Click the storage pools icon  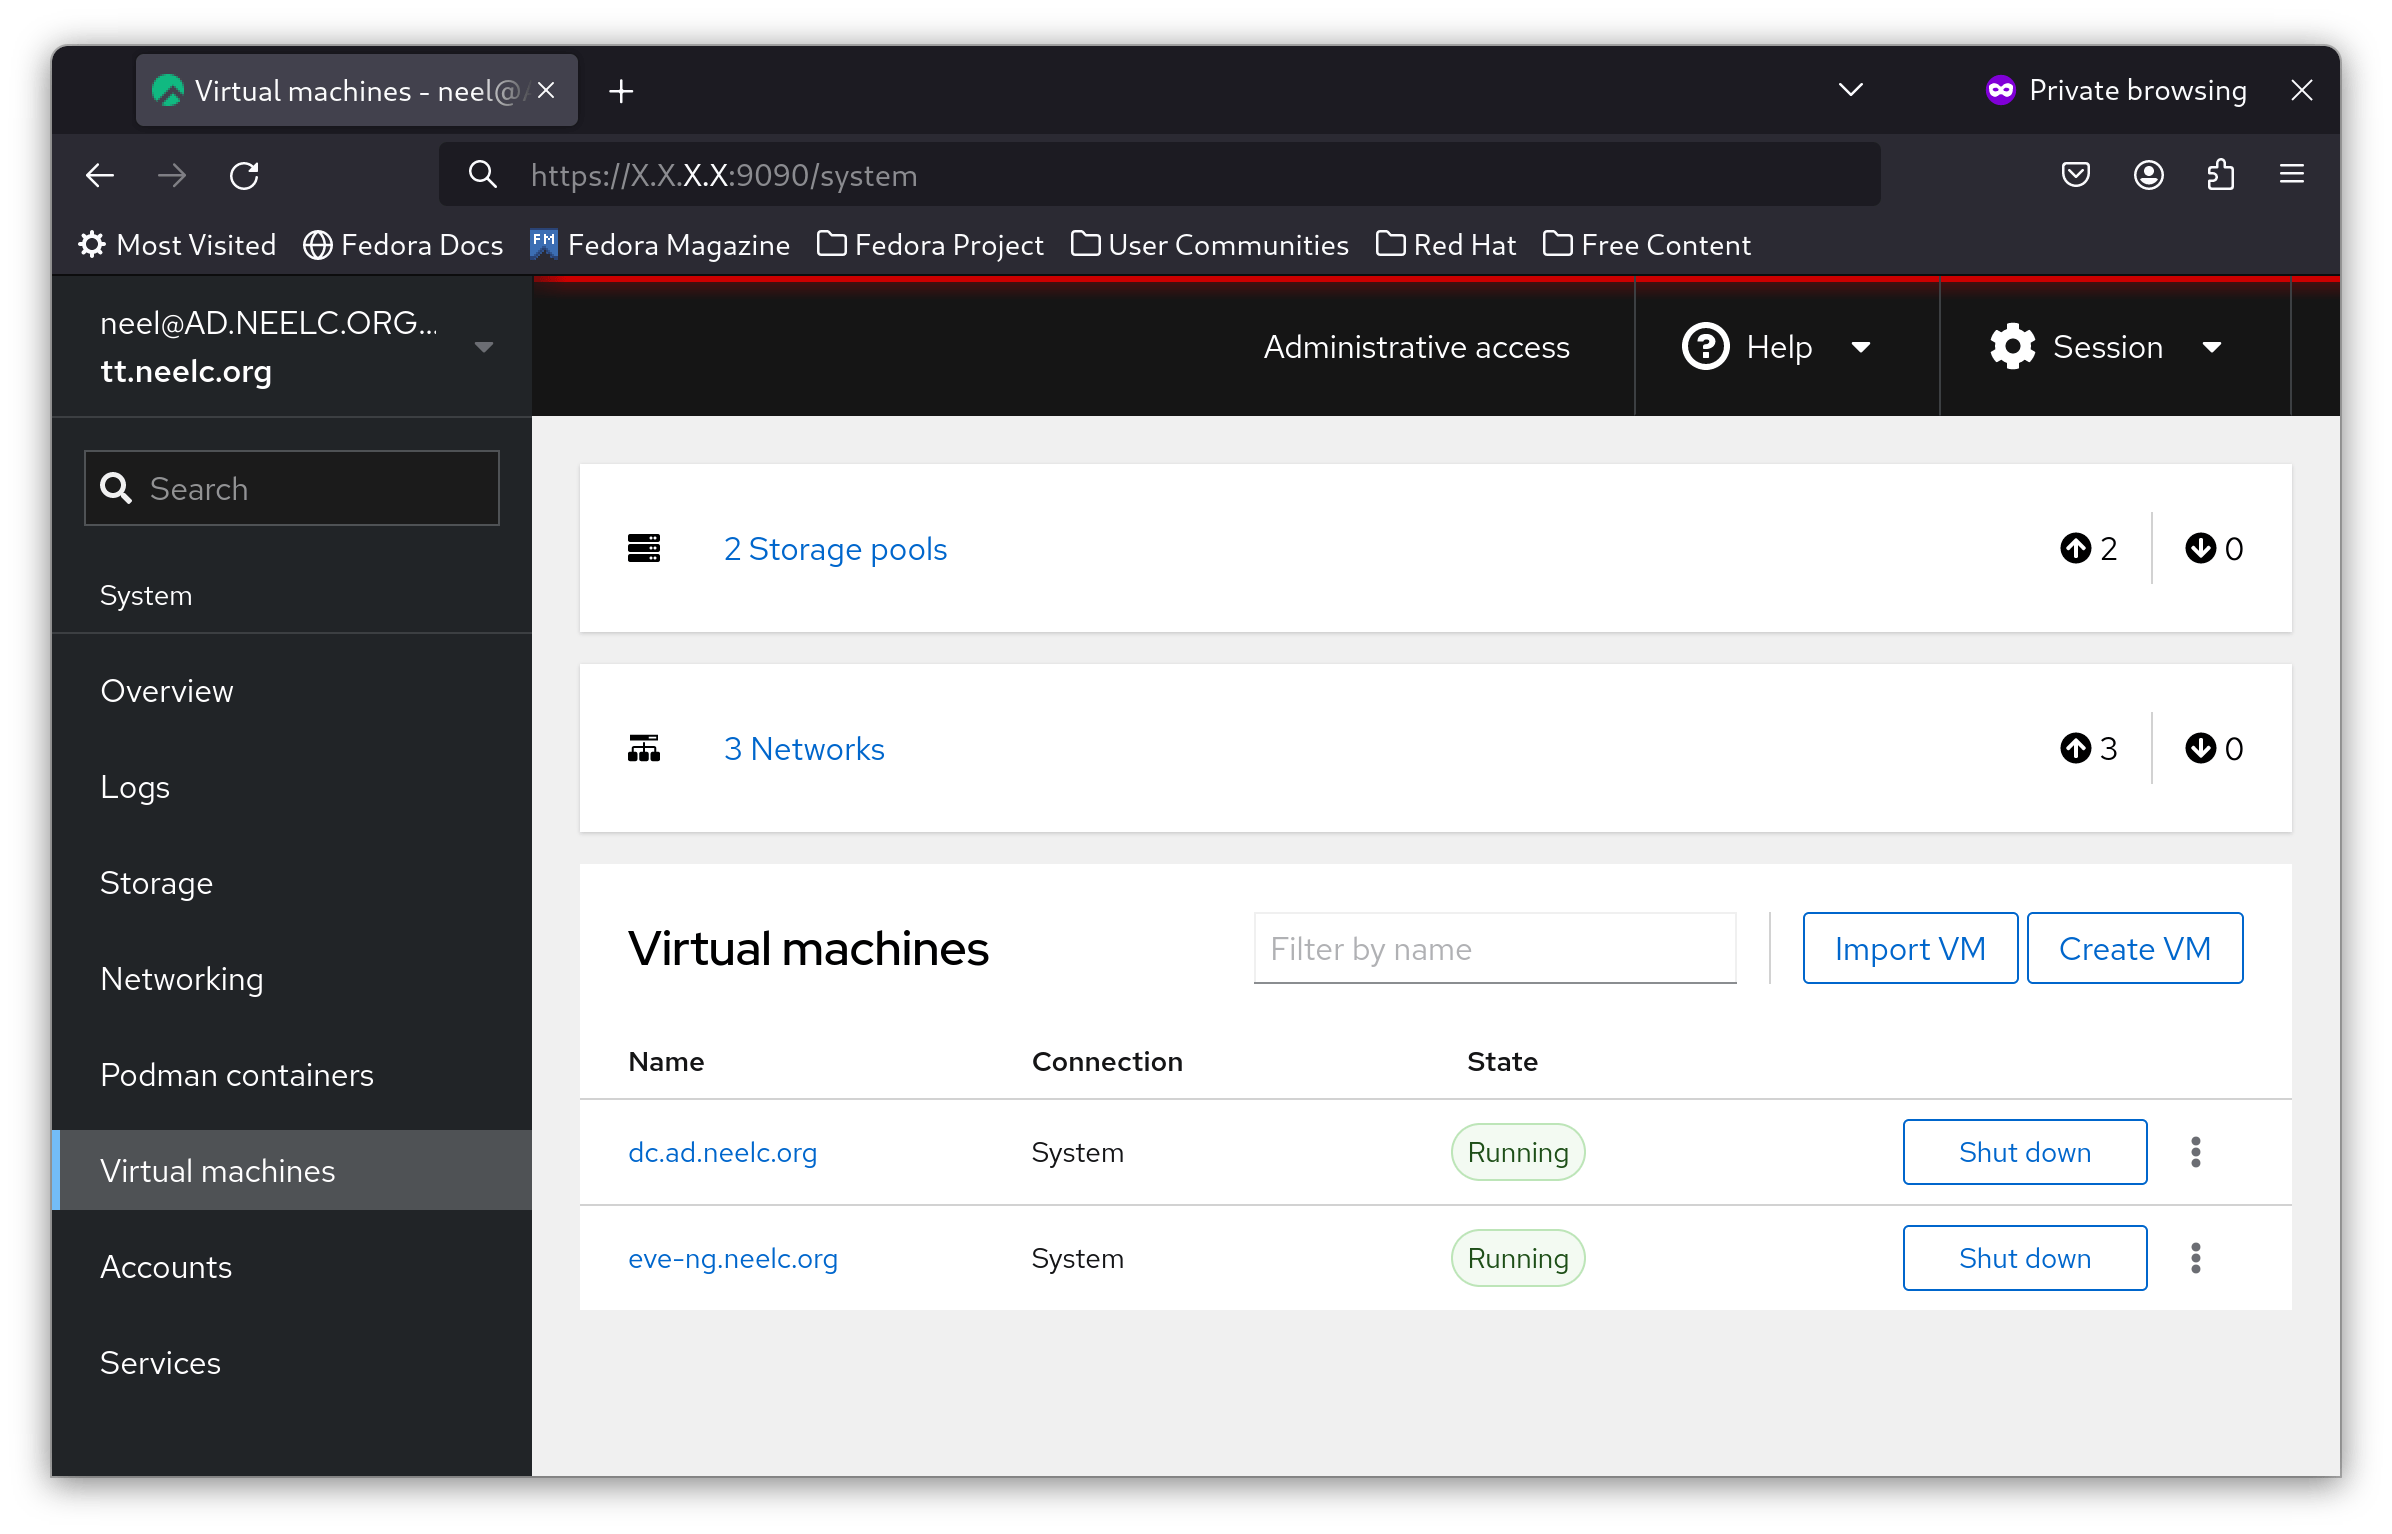645,547
